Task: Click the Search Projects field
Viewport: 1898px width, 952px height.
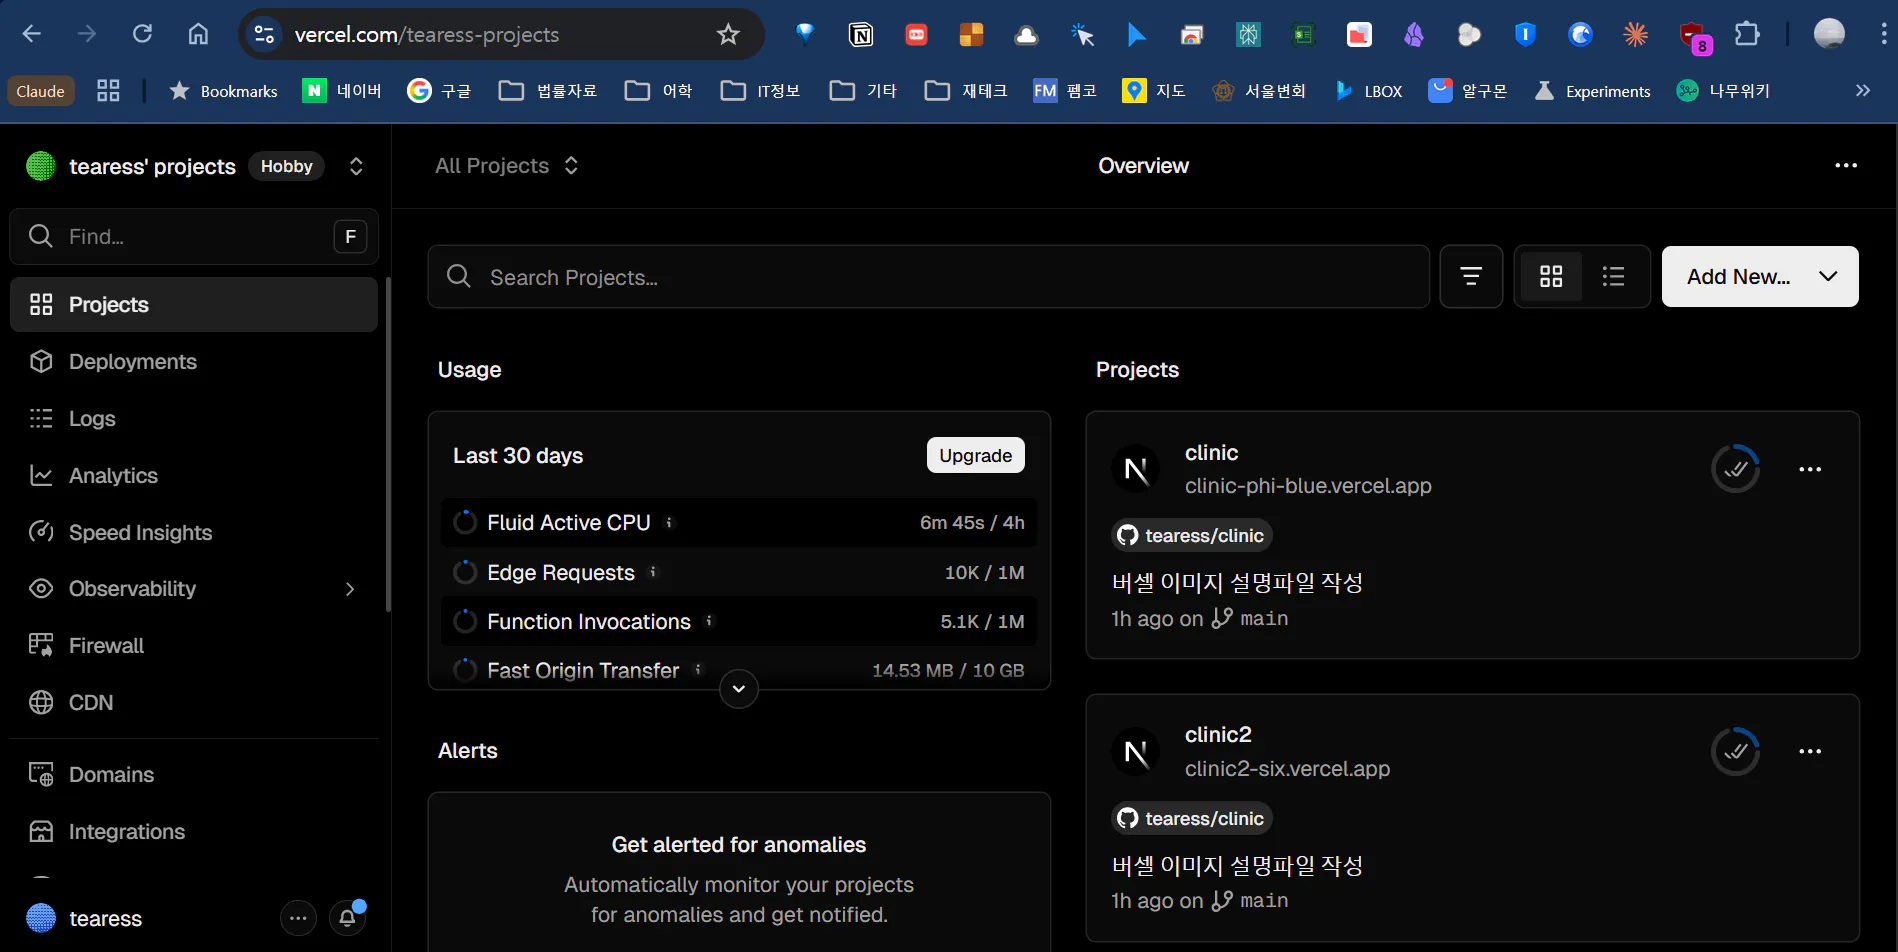Action: coord(928,277)
